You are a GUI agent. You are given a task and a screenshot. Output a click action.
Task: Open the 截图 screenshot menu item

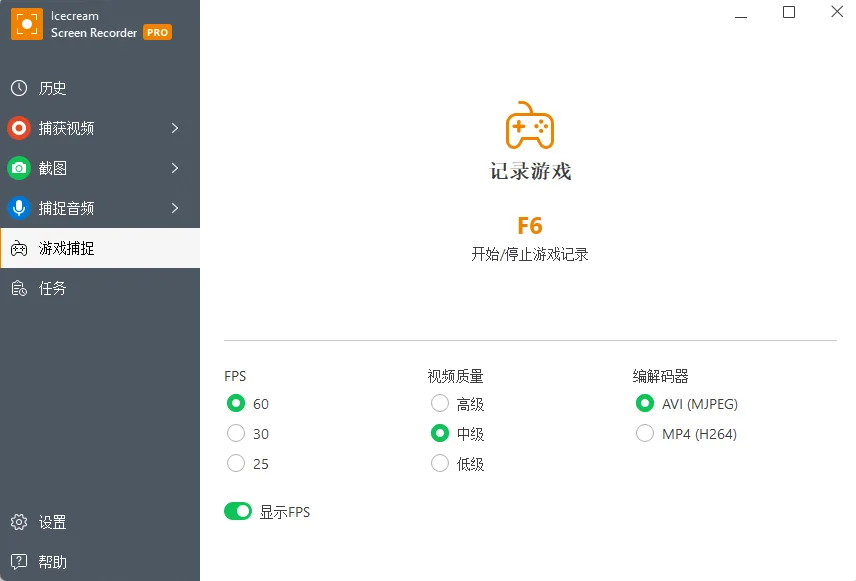click(x=100, y=168)
